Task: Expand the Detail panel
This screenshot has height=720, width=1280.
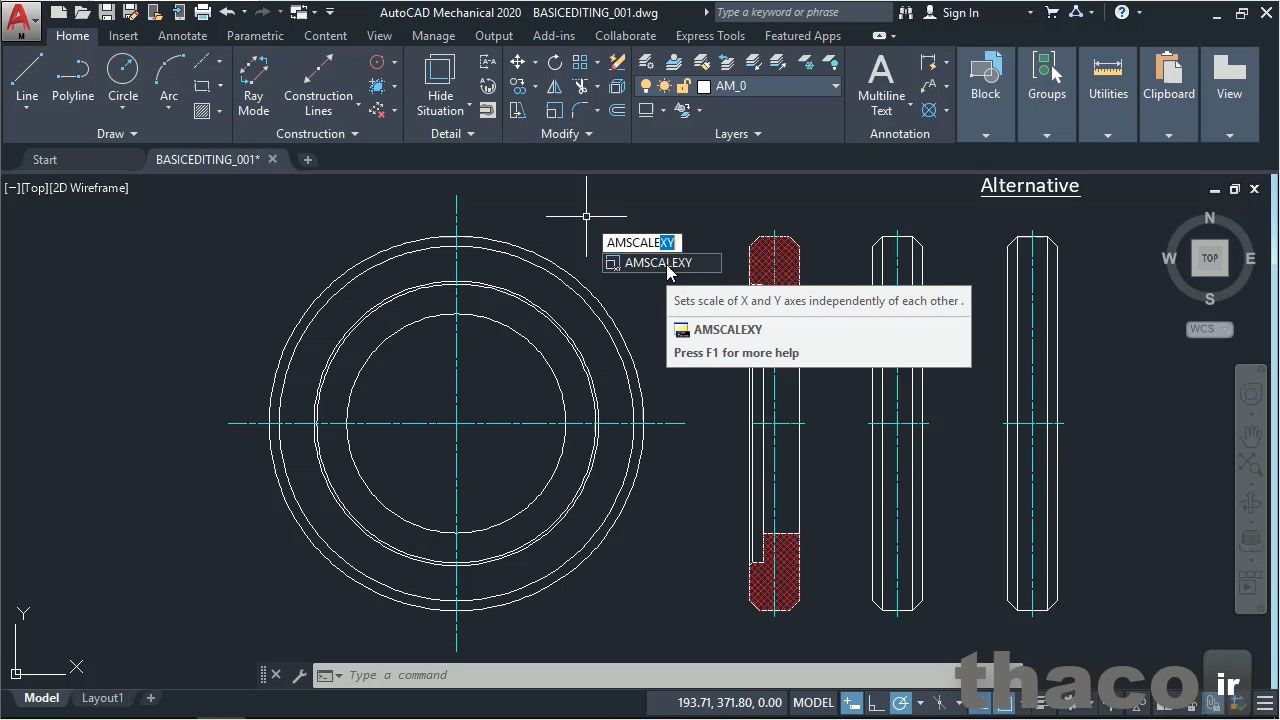Action: 452,134
